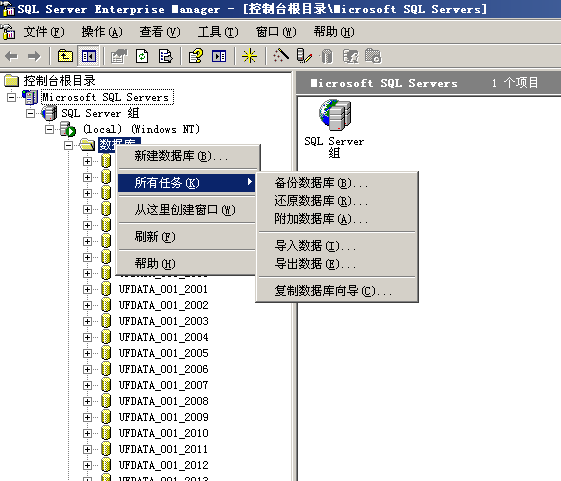Click the yellow star New icon

pos(249,56)
